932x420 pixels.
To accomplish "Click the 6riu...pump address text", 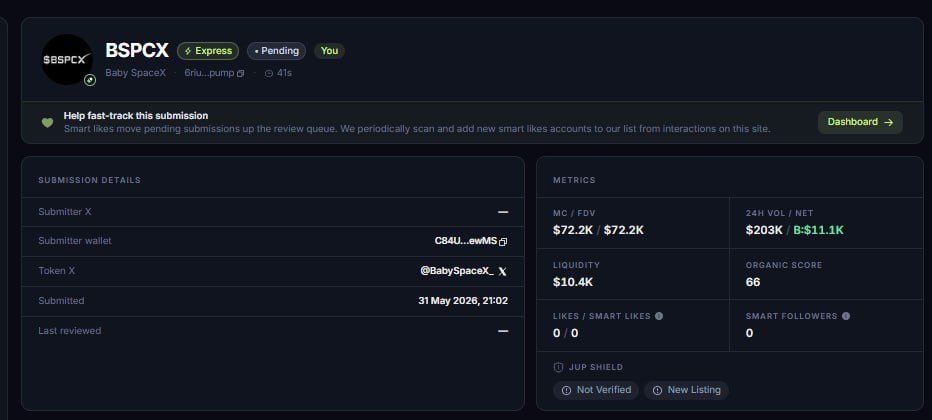I will pos(209,74).
